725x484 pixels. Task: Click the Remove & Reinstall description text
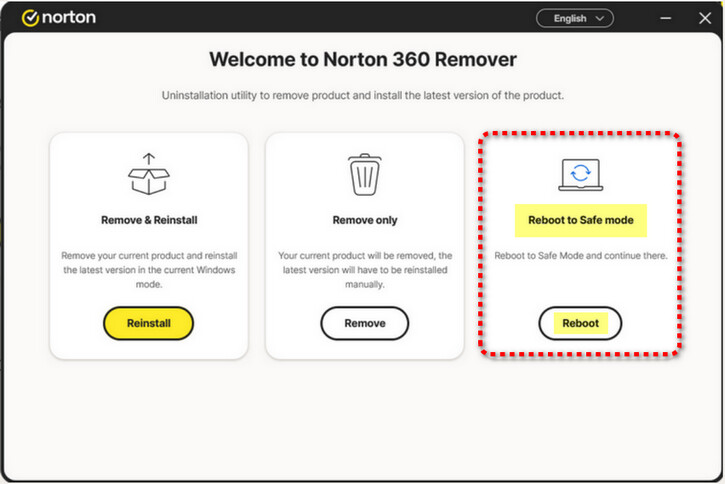(x=148, y=270)
